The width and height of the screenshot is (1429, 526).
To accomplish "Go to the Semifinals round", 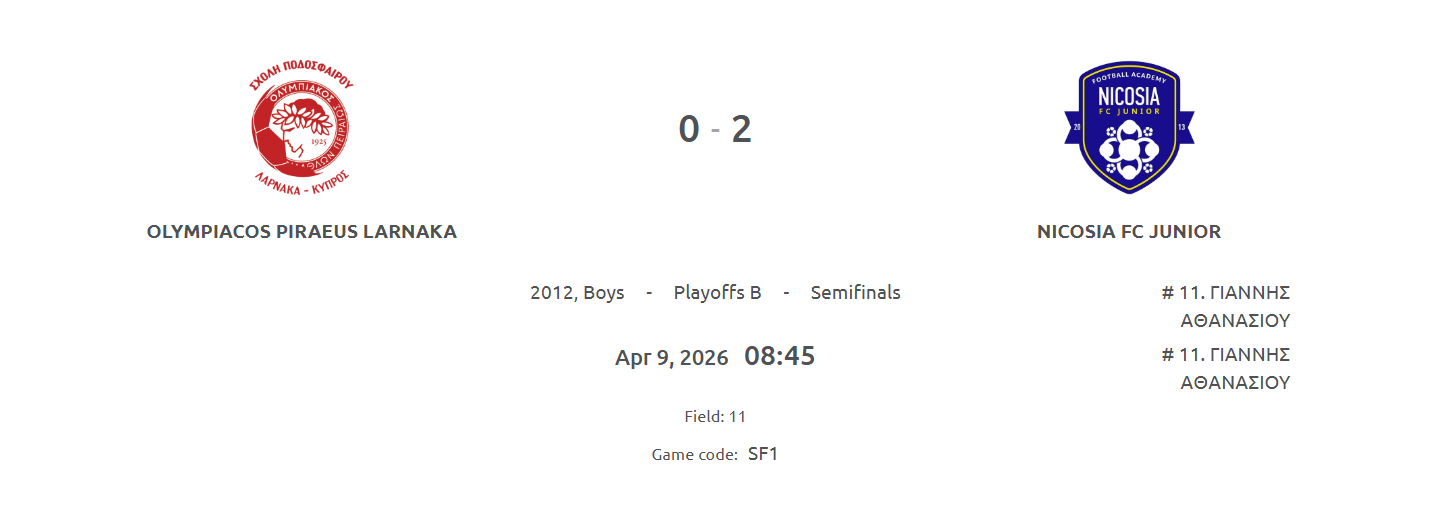I will click(x=855, y=293).
